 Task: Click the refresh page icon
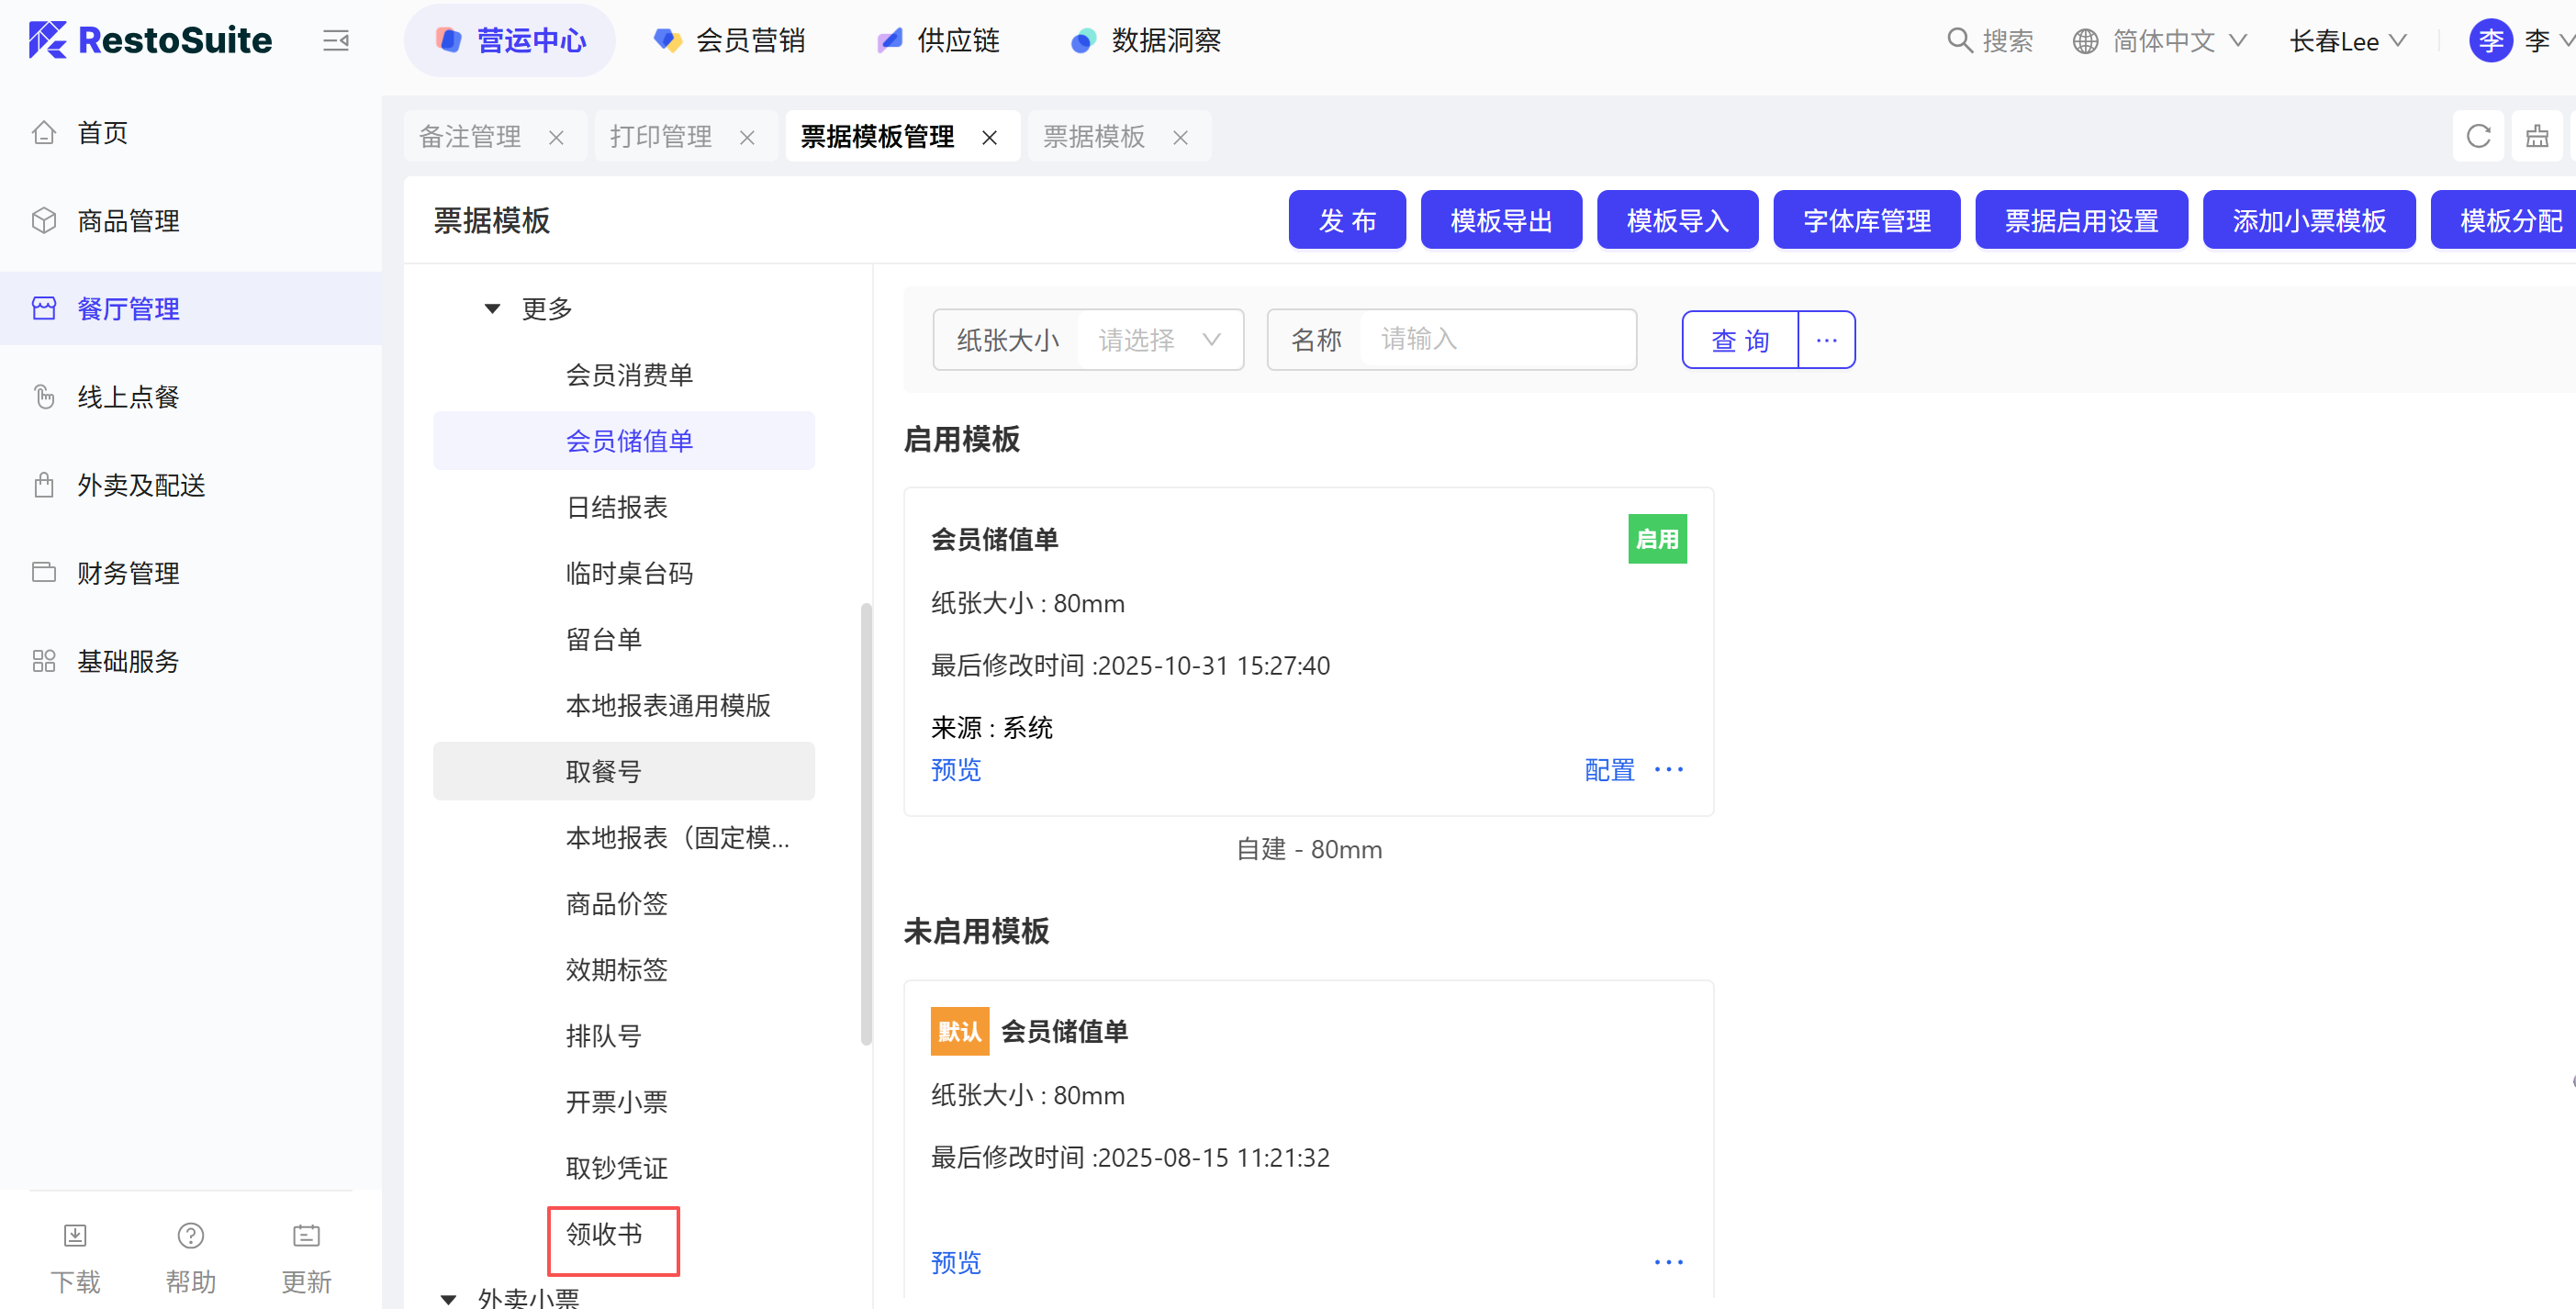tap(2477, 136)
